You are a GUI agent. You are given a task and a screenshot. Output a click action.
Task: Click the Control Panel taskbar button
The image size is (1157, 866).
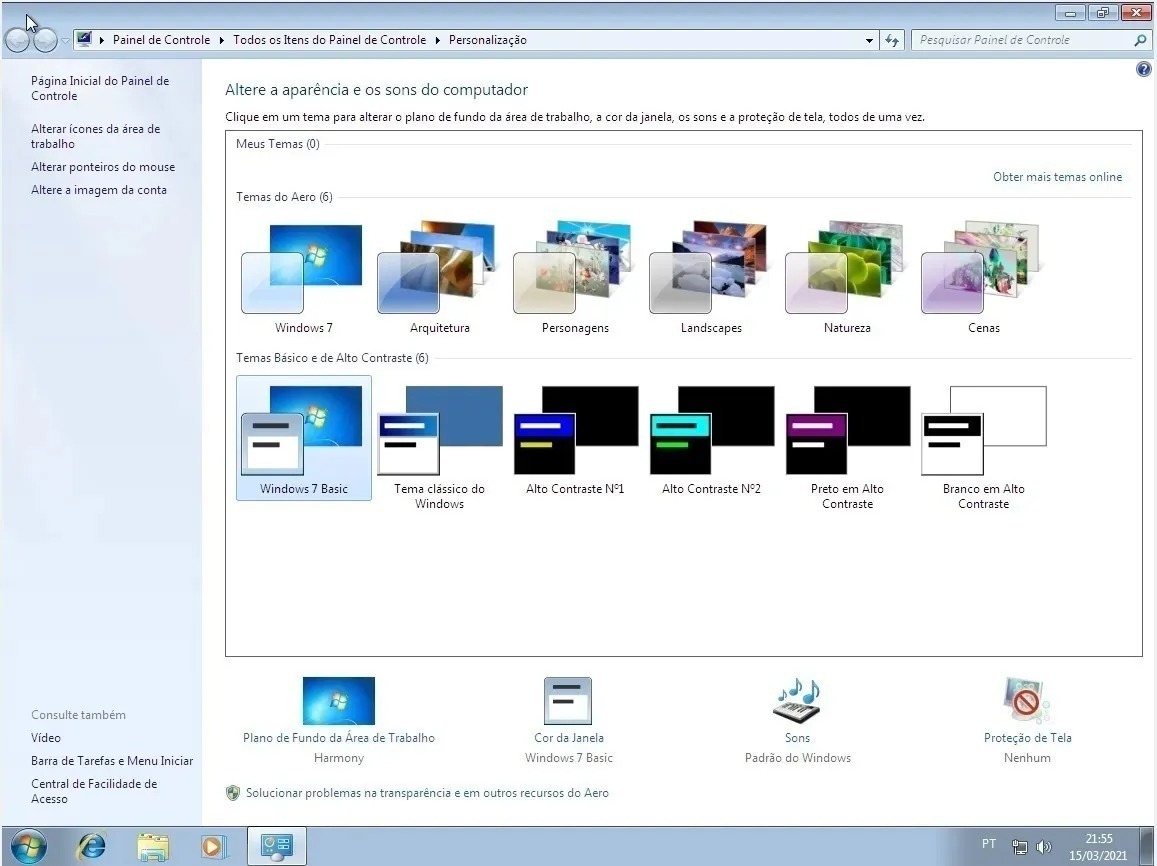tap(277, 846)
